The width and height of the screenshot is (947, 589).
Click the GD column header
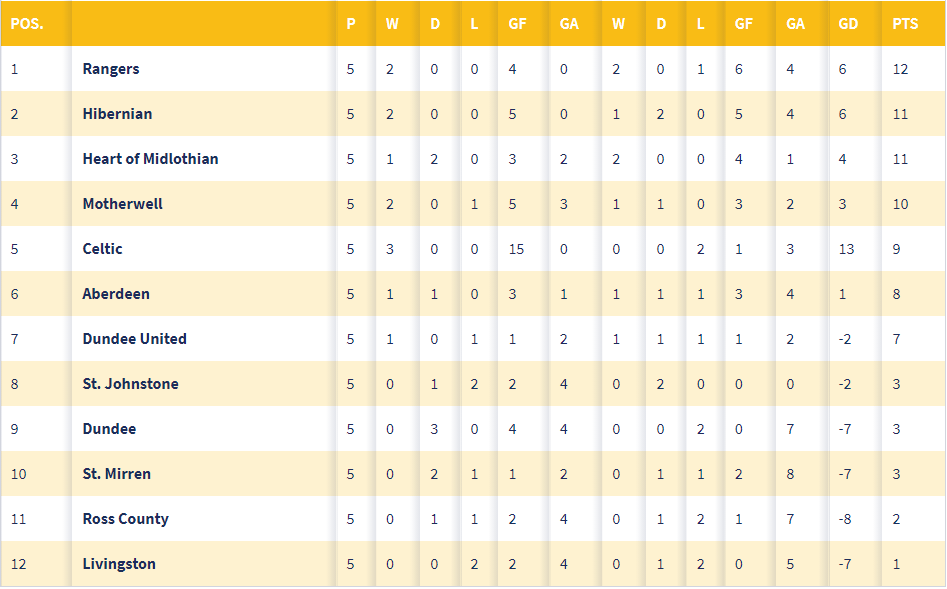click(848, 24)
